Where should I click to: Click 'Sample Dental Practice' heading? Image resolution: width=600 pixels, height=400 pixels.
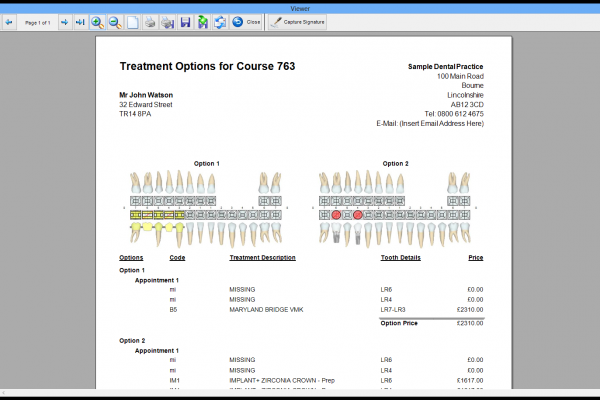coord(445,67)
